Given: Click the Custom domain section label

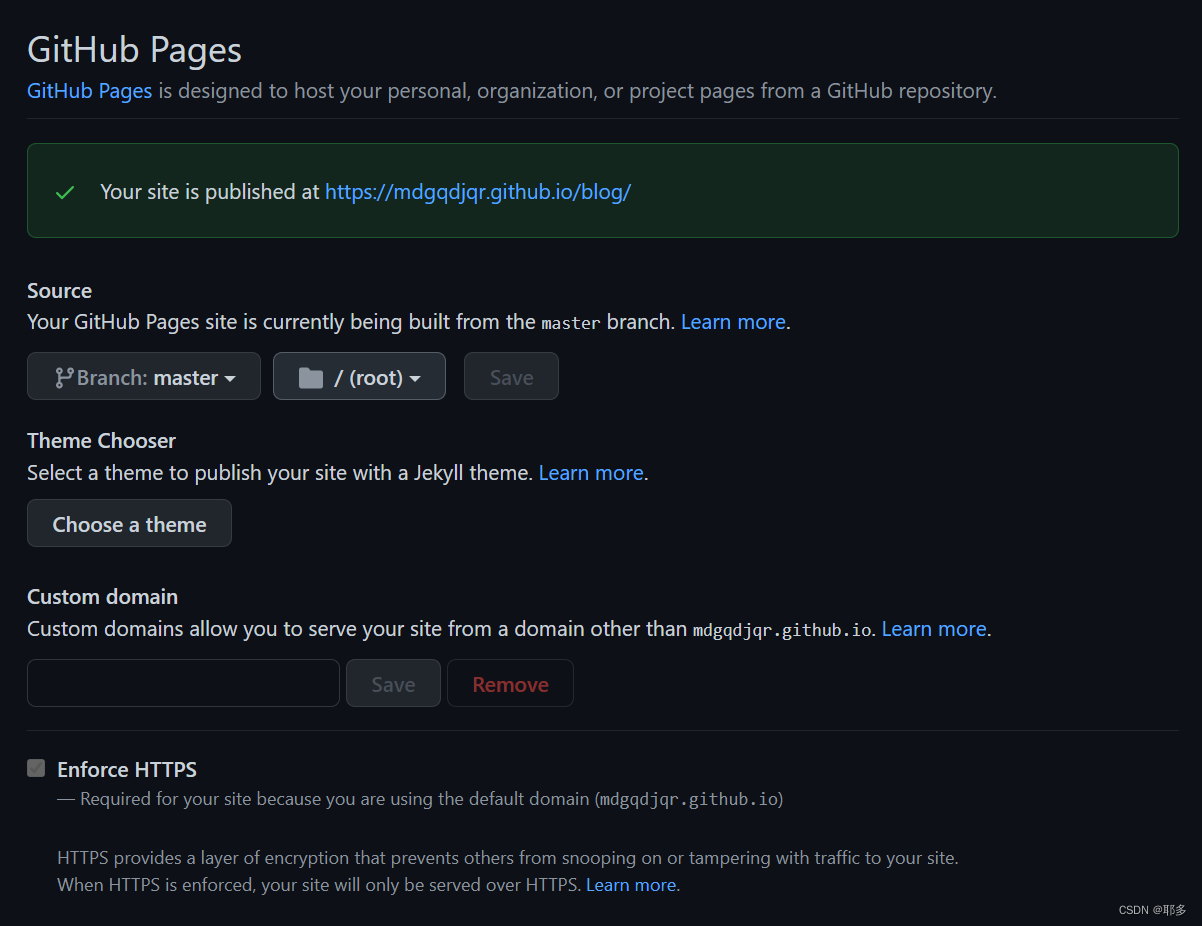Looking at the screenshot, I should (x=102, y=597).
